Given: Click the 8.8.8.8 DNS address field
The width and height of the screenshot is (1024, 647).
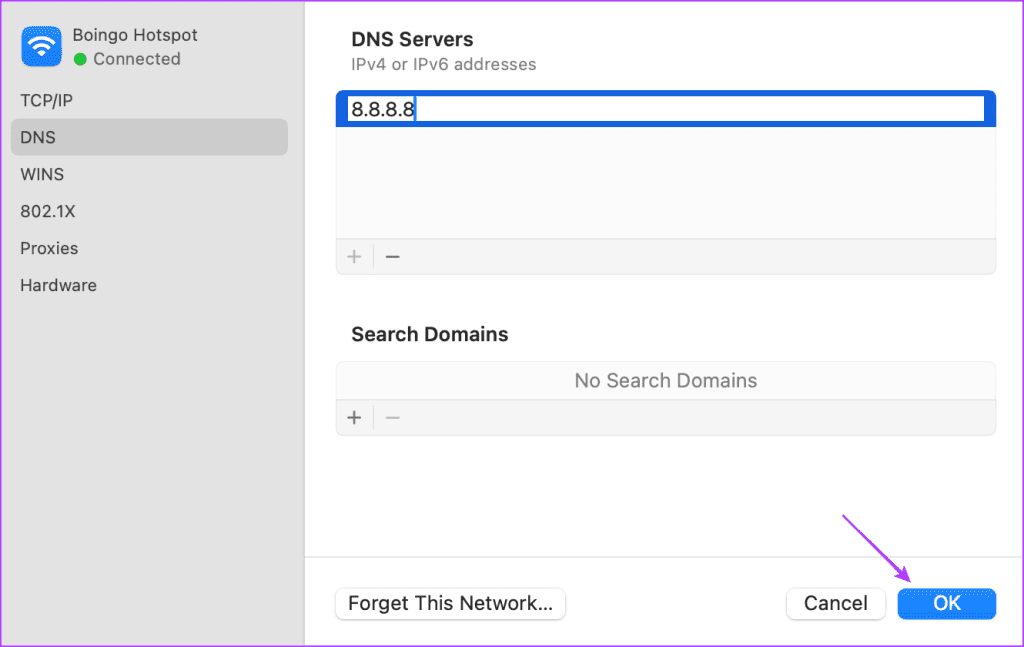Looking at the screenshot, I should pos(665,110).
